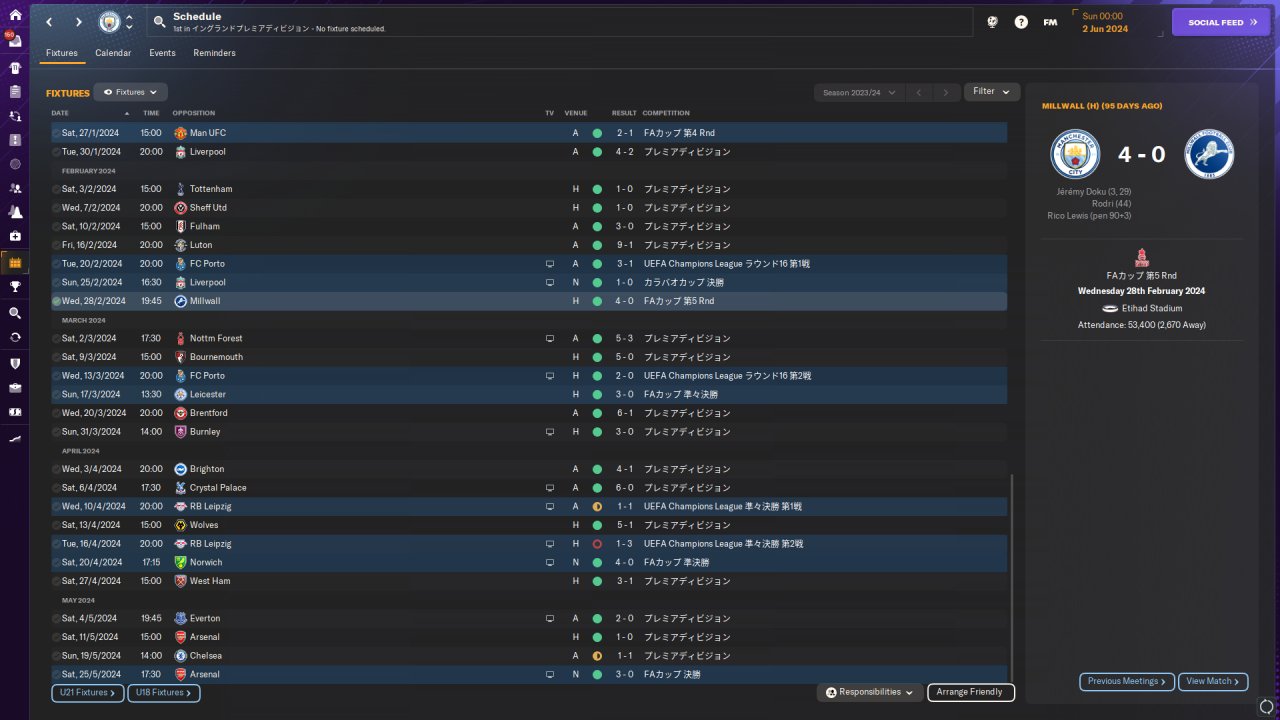Expand the team switcher chevrons beside club badge
1280x720 pixels.
129,22
